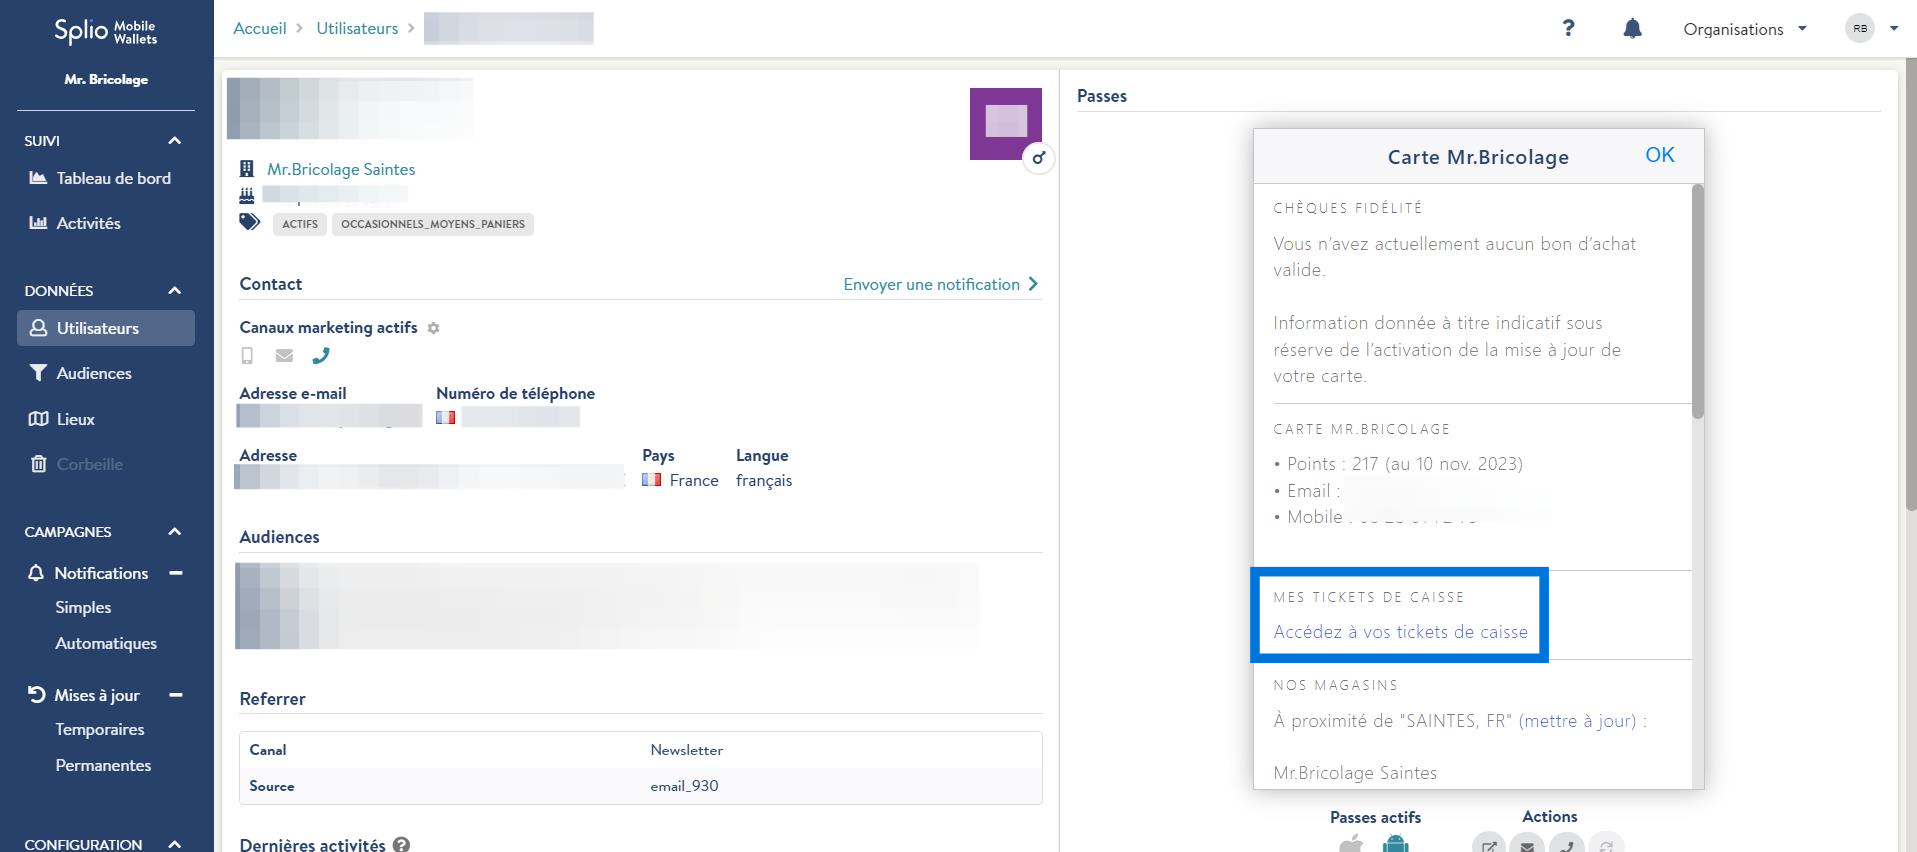Click the birthday cake icon
Viewport: 1917px width, 852px height.
click(247, 195)
